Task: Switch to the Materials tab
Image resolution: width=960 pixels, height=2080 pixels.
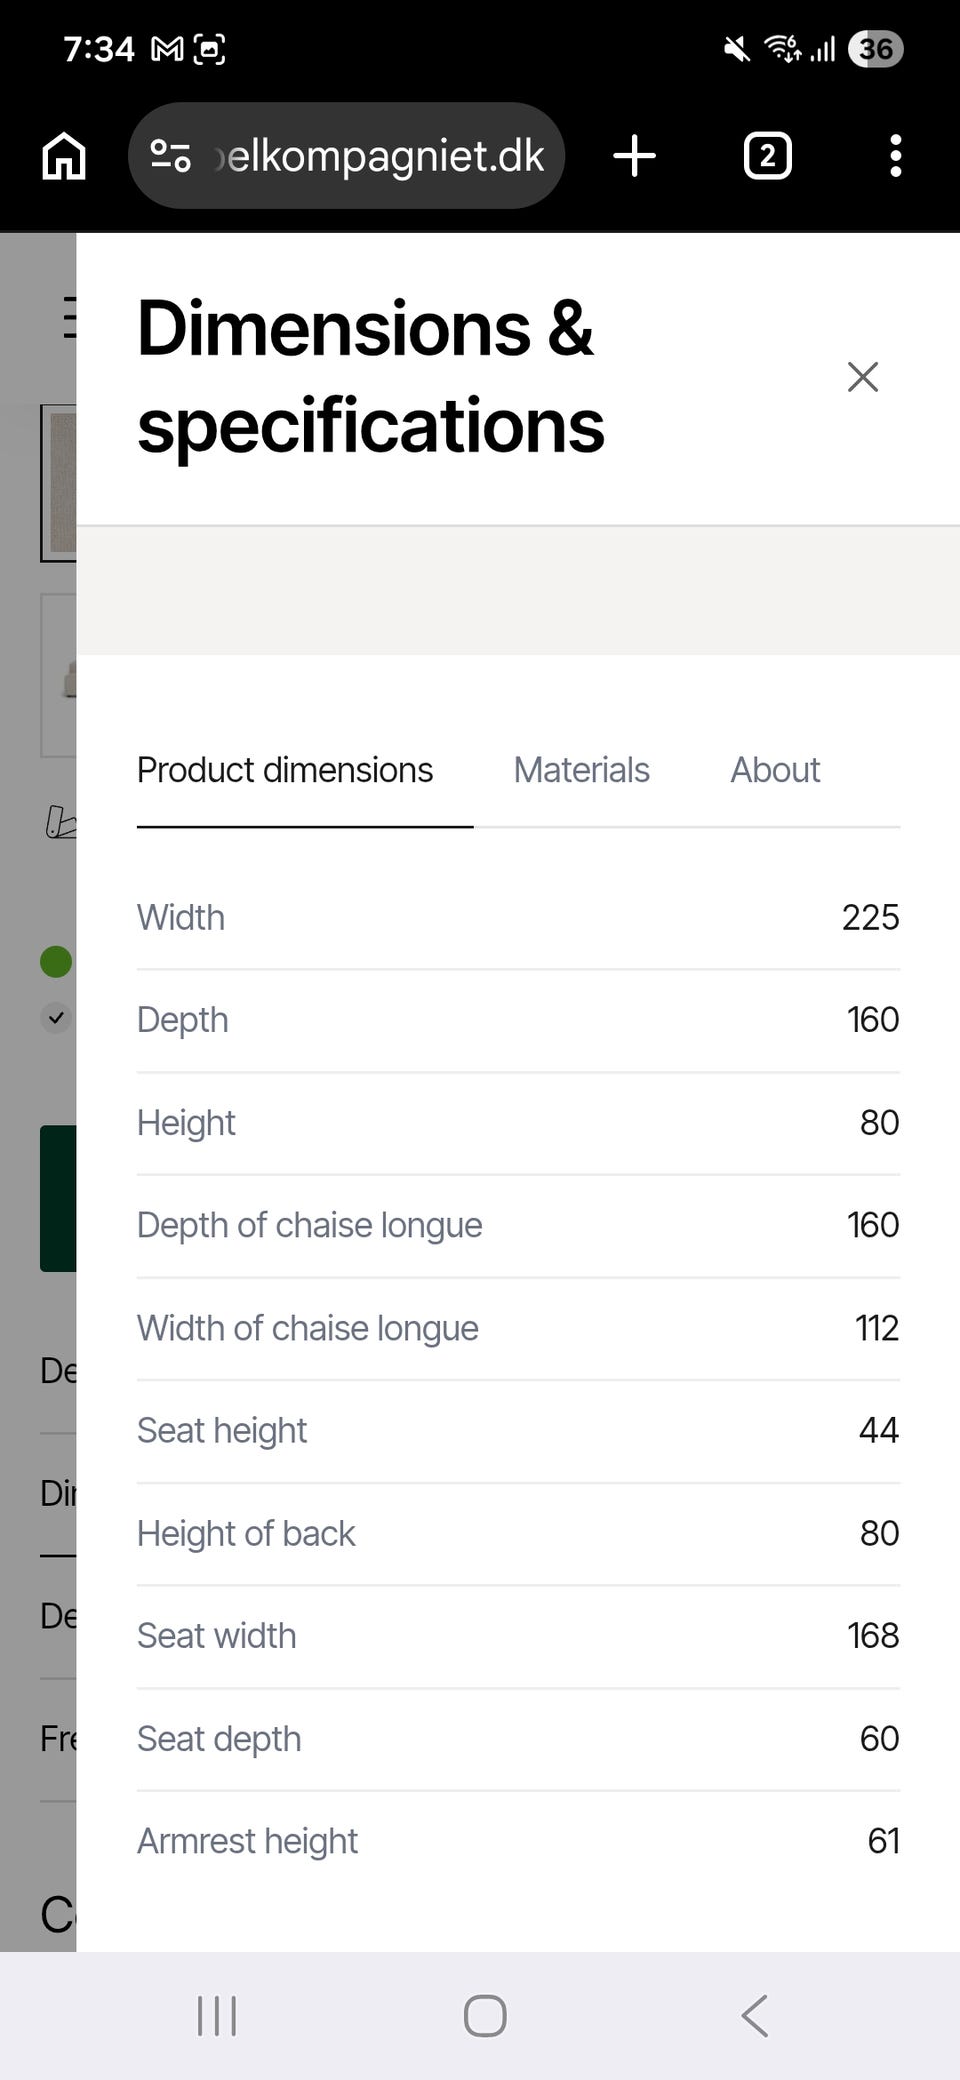Action: tap(581, 770)
